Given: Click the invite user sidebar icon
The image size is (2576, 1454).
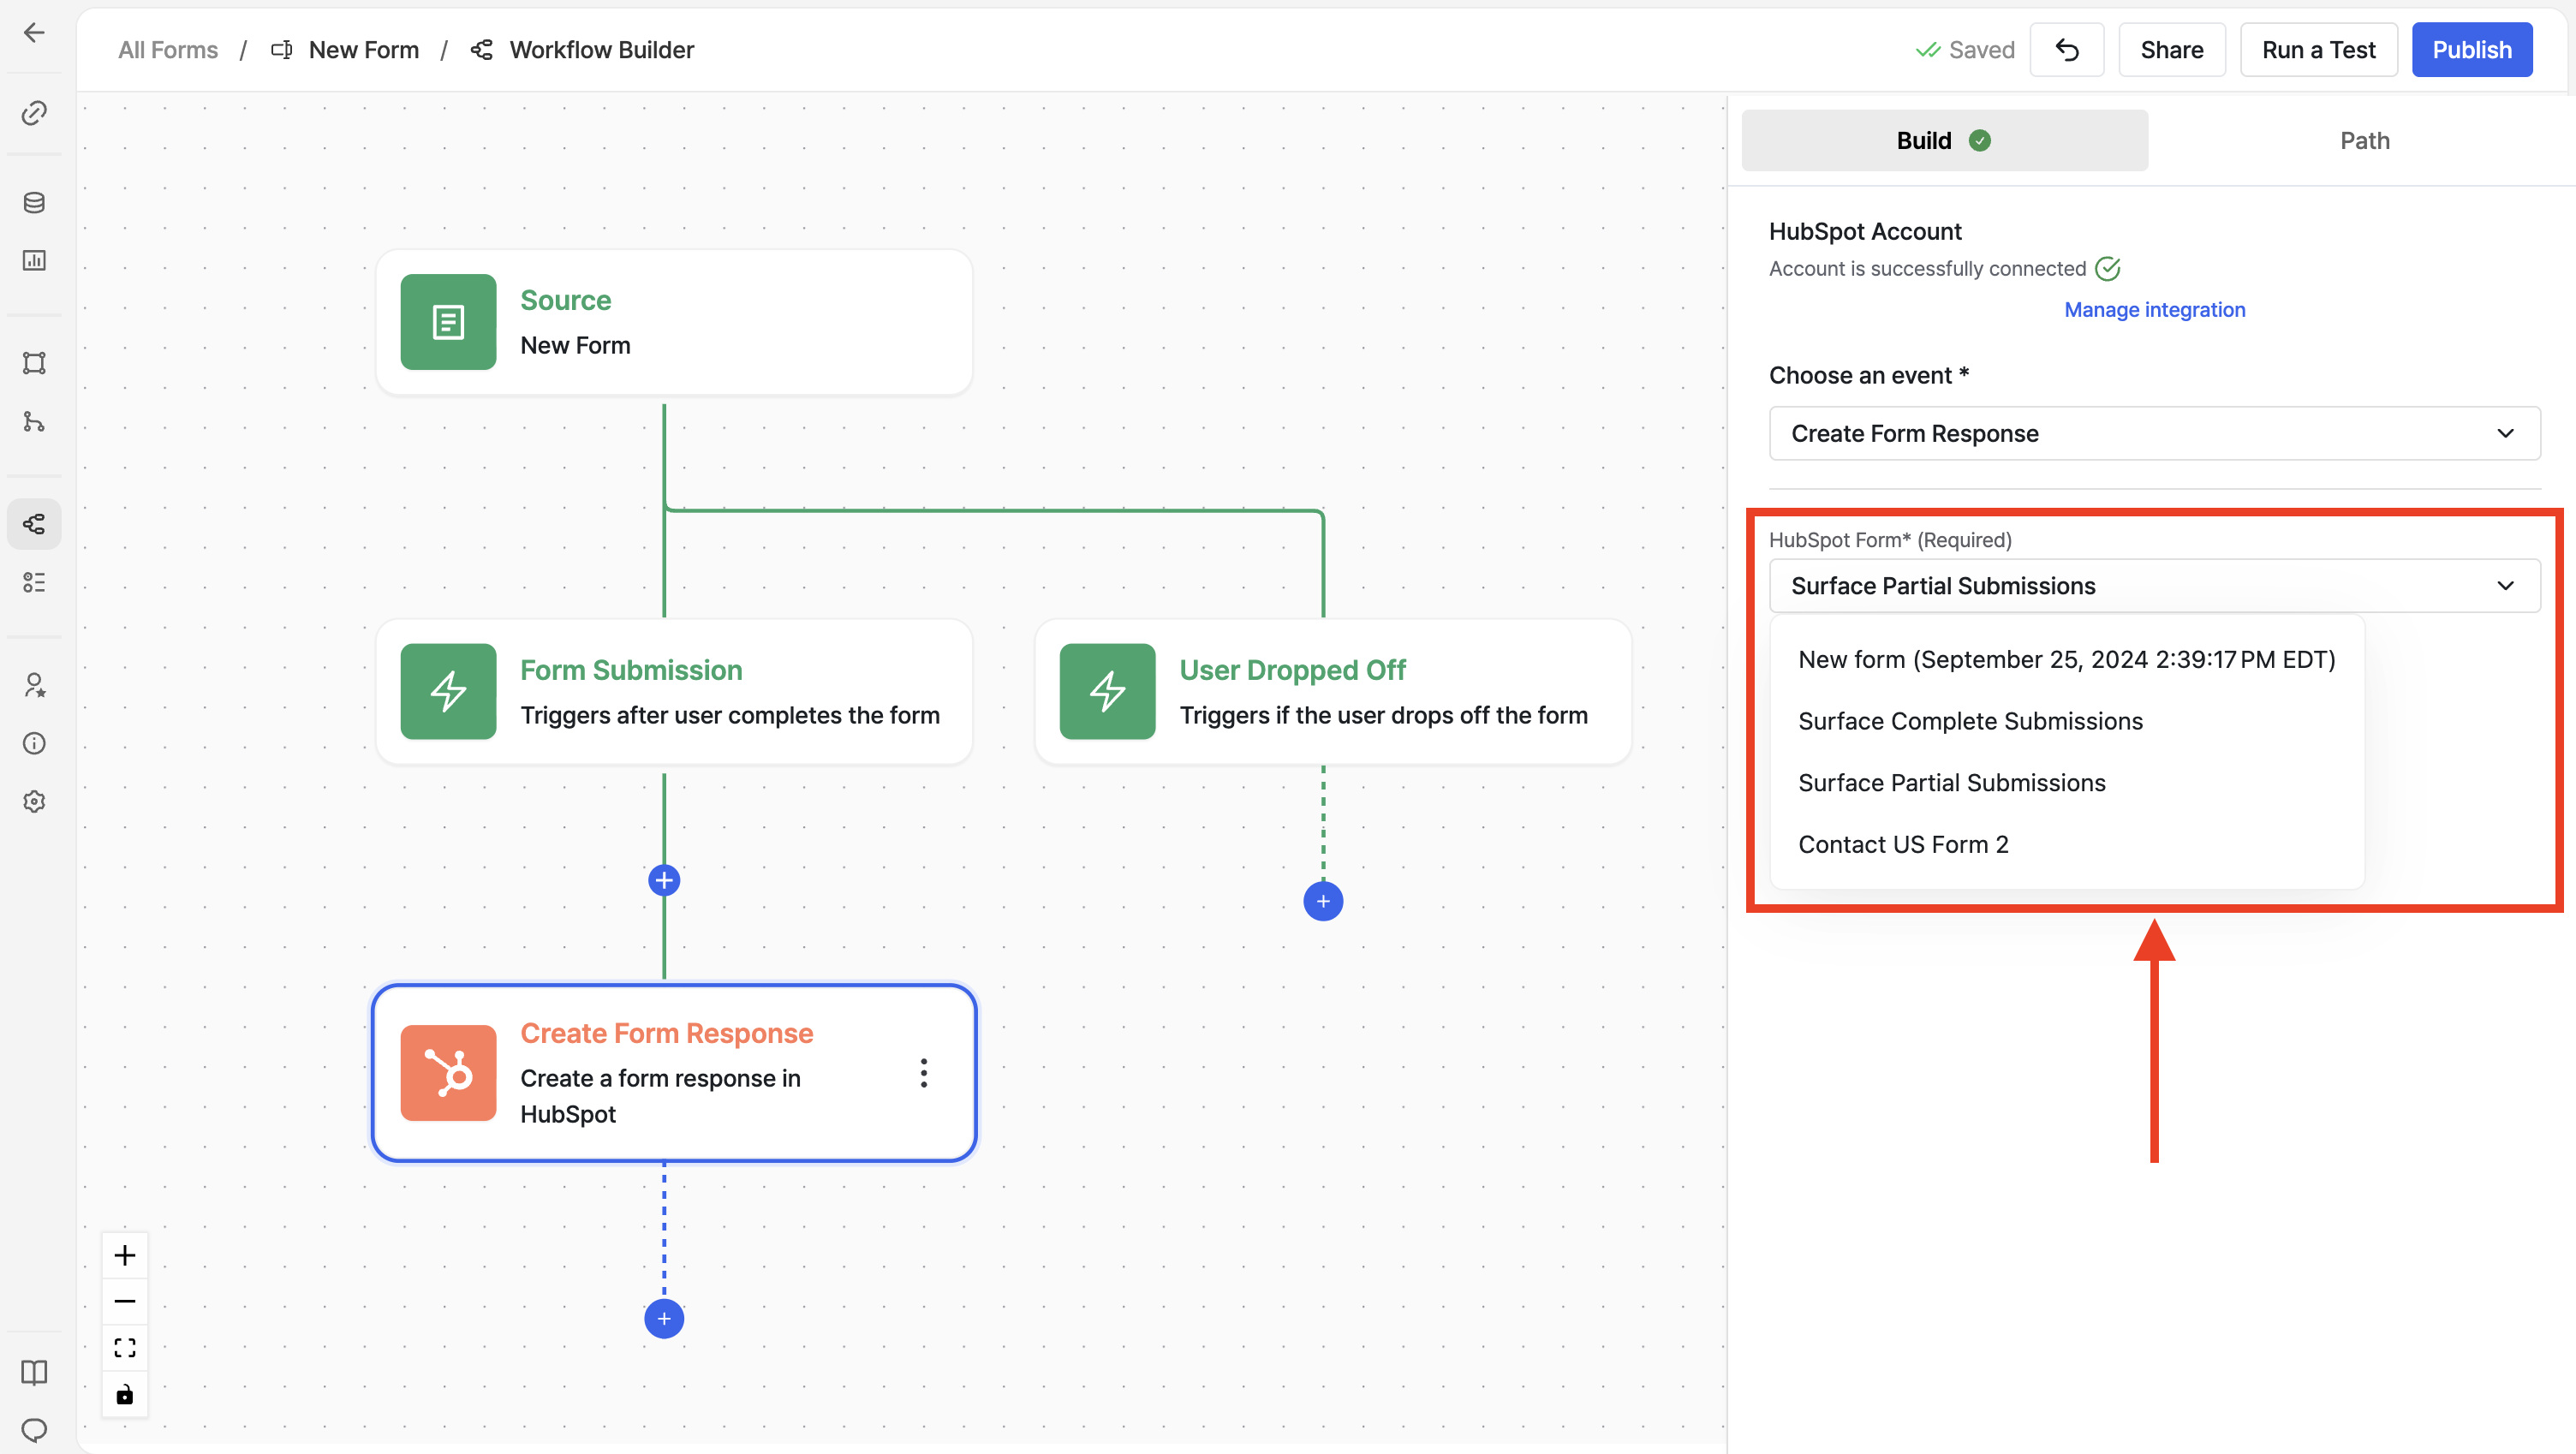Looking at the screenshot, I should pyautogui.click(x=35, y=684).
